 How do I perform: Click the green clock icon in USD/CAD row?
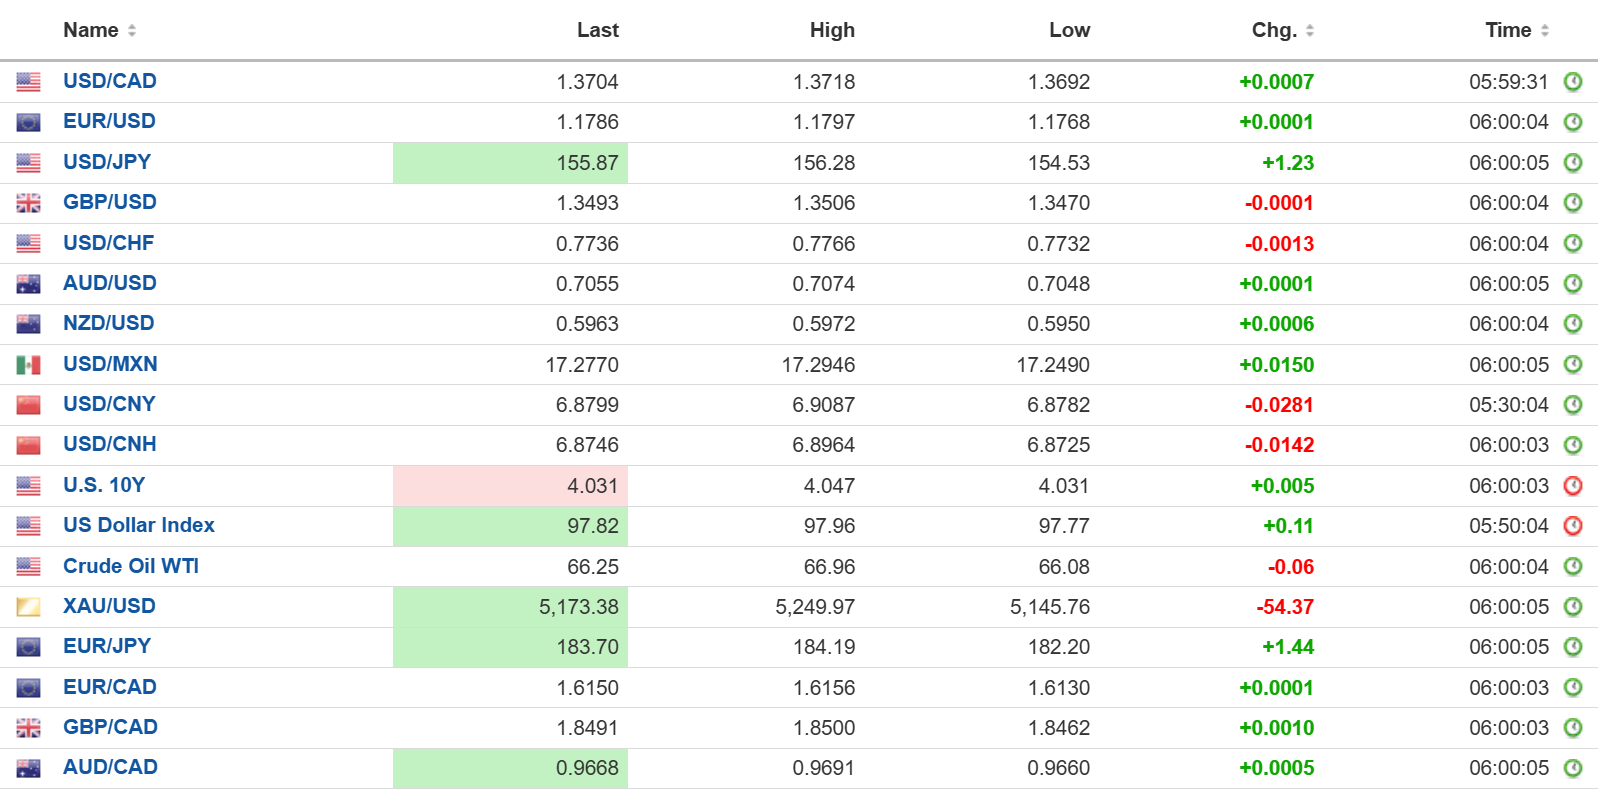point(1572,82)
